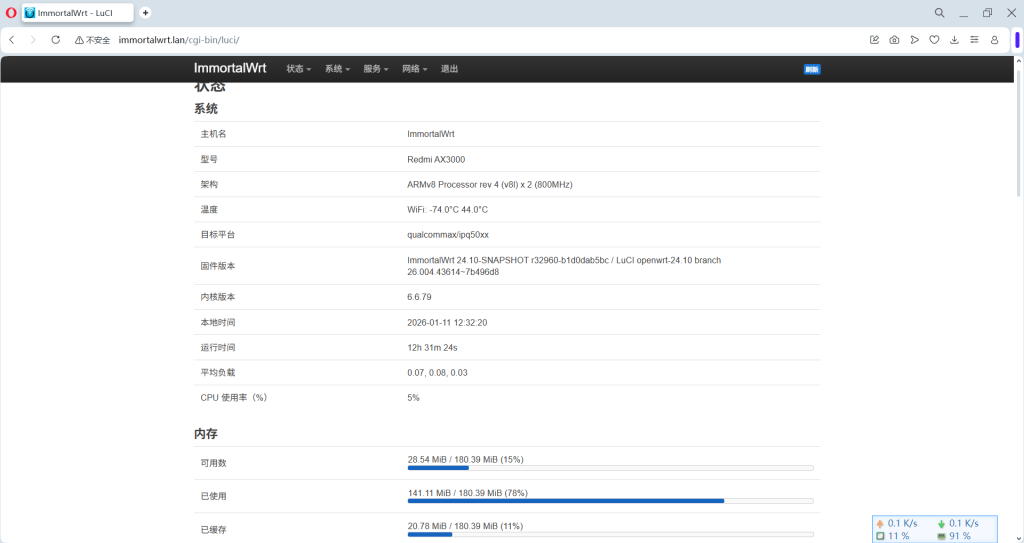Expand the 状态 dropdown menu
The width and height of the screenshot is (1024, 543).
[298, 69]
